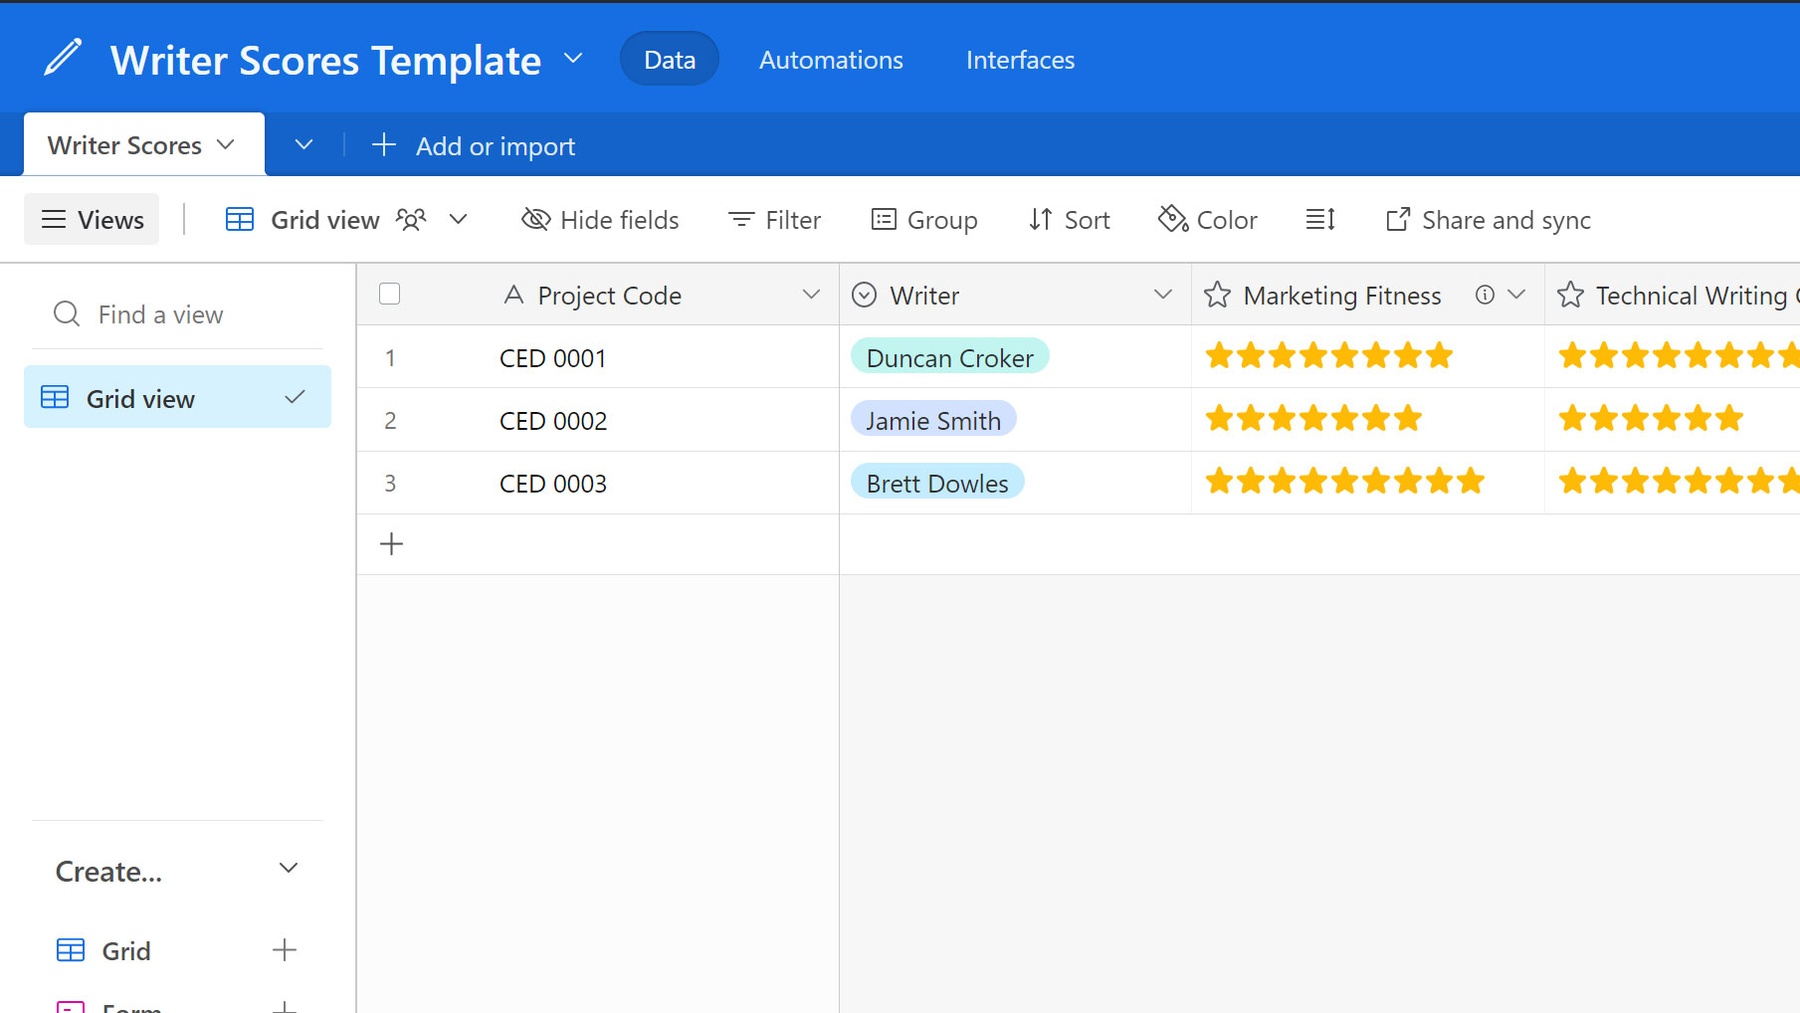
Task: Click the info icon on Marketing Fitness field
Action: (1484, 295)
